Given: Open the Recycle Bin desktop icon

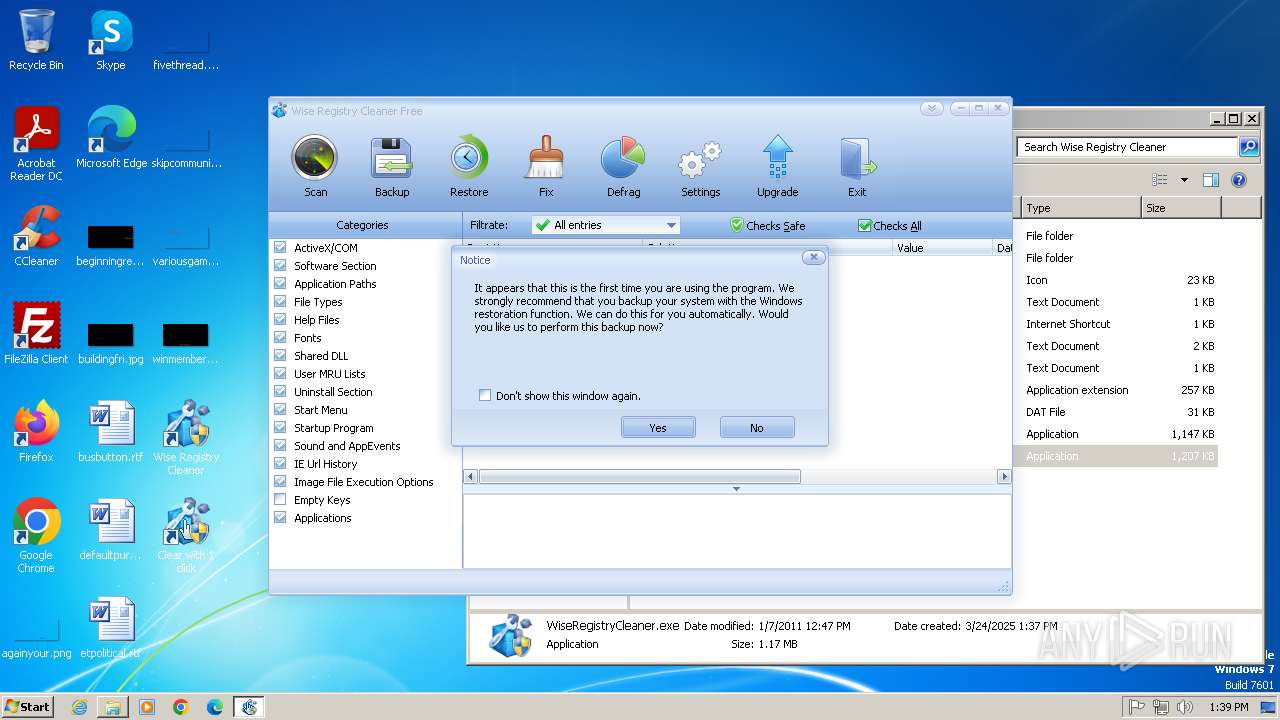Looking at the screenshot, I should click(36, 40).
